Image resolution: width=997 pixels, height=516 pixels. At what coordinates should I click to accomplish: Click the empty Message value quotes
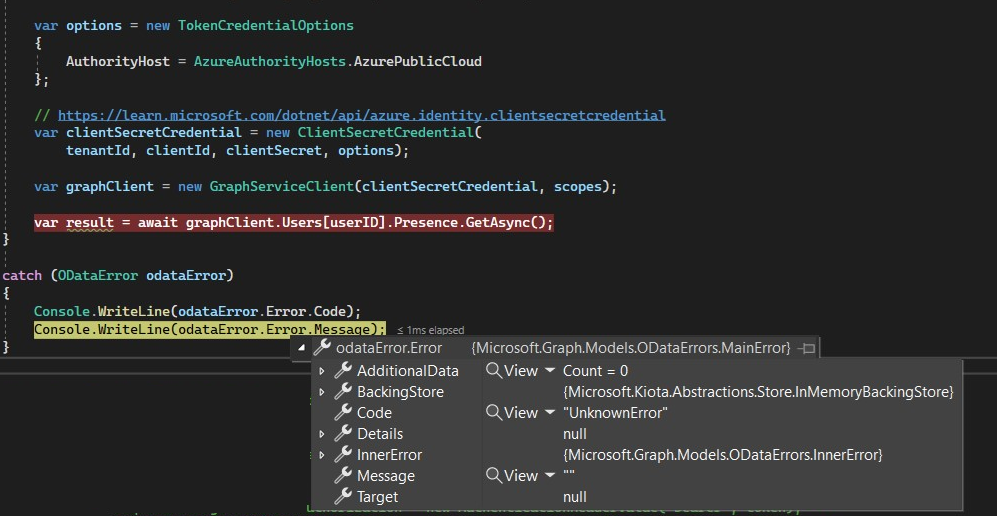tap(568, 476)
